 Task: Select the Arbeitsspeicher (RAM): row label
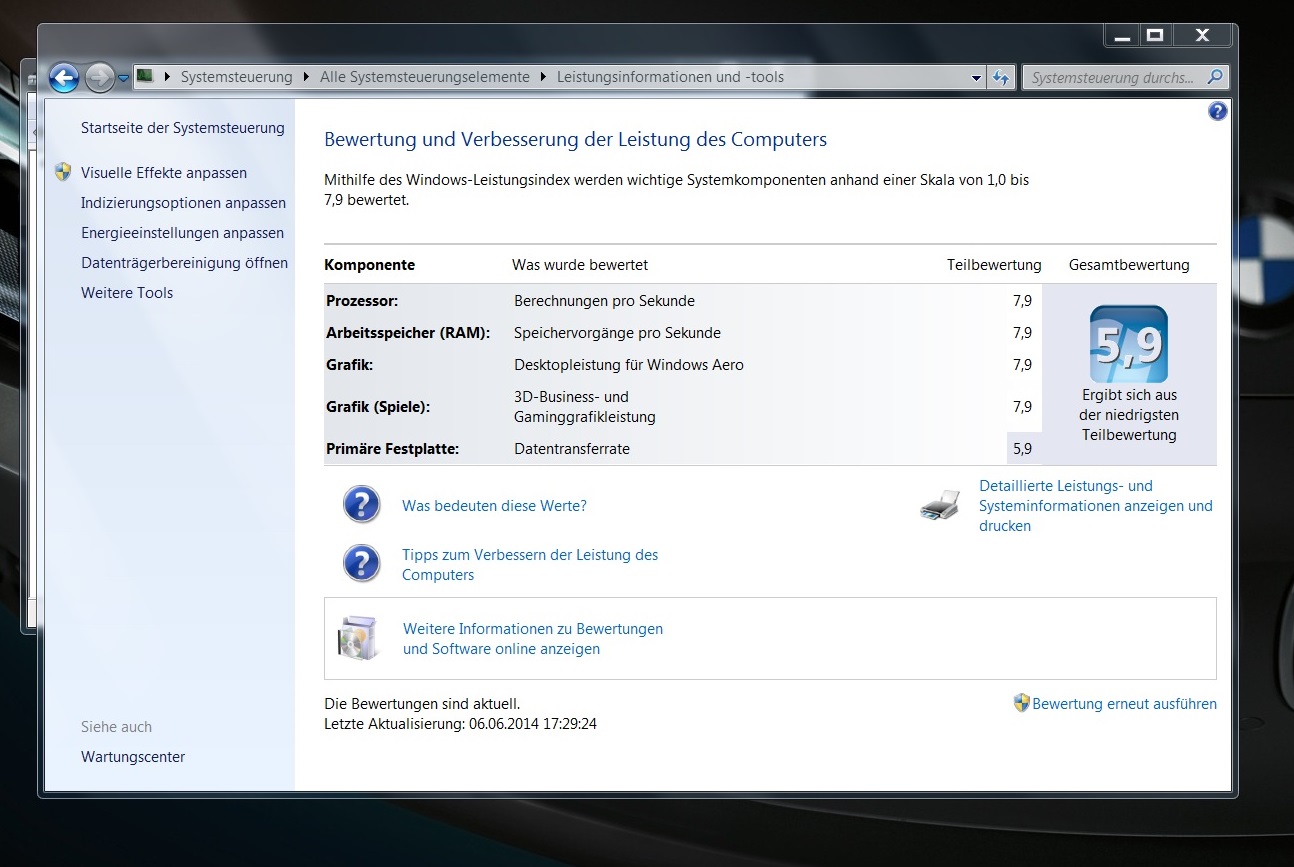[408, 333]
